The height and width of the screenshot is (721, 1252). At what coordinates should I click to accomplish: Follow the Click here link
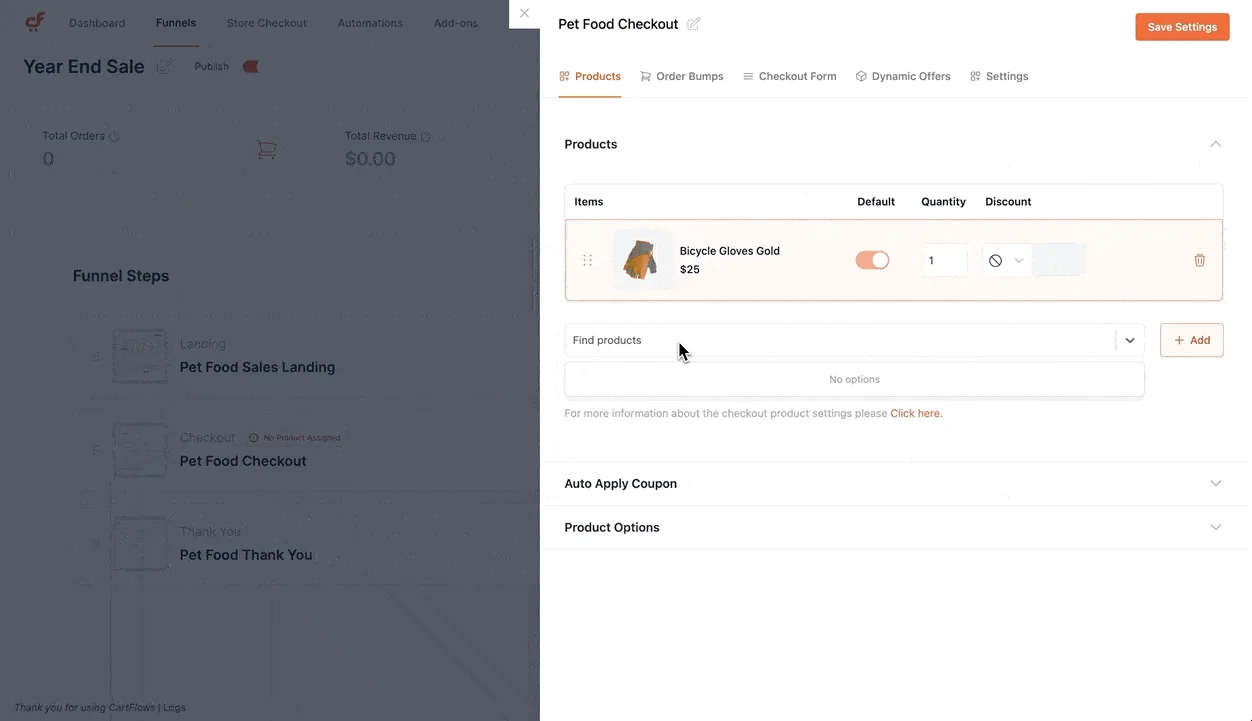(916, 413)
